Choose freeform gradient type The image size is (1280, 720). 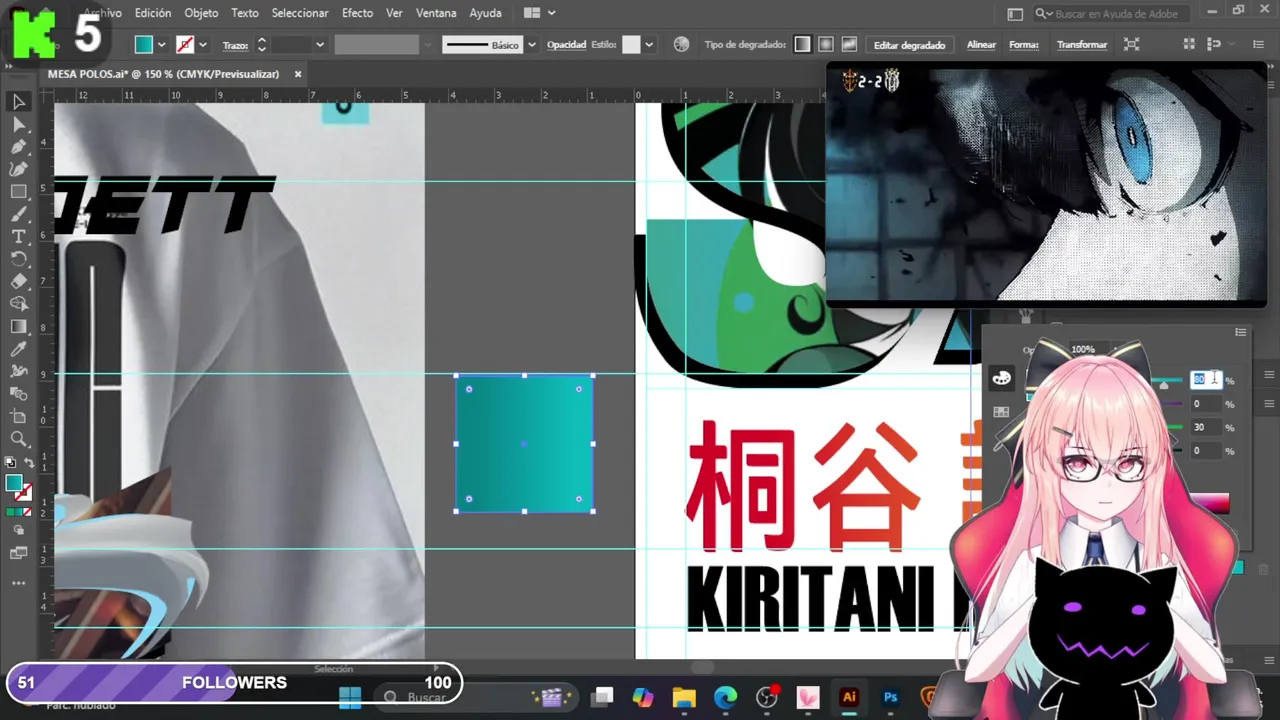[849, 44]
